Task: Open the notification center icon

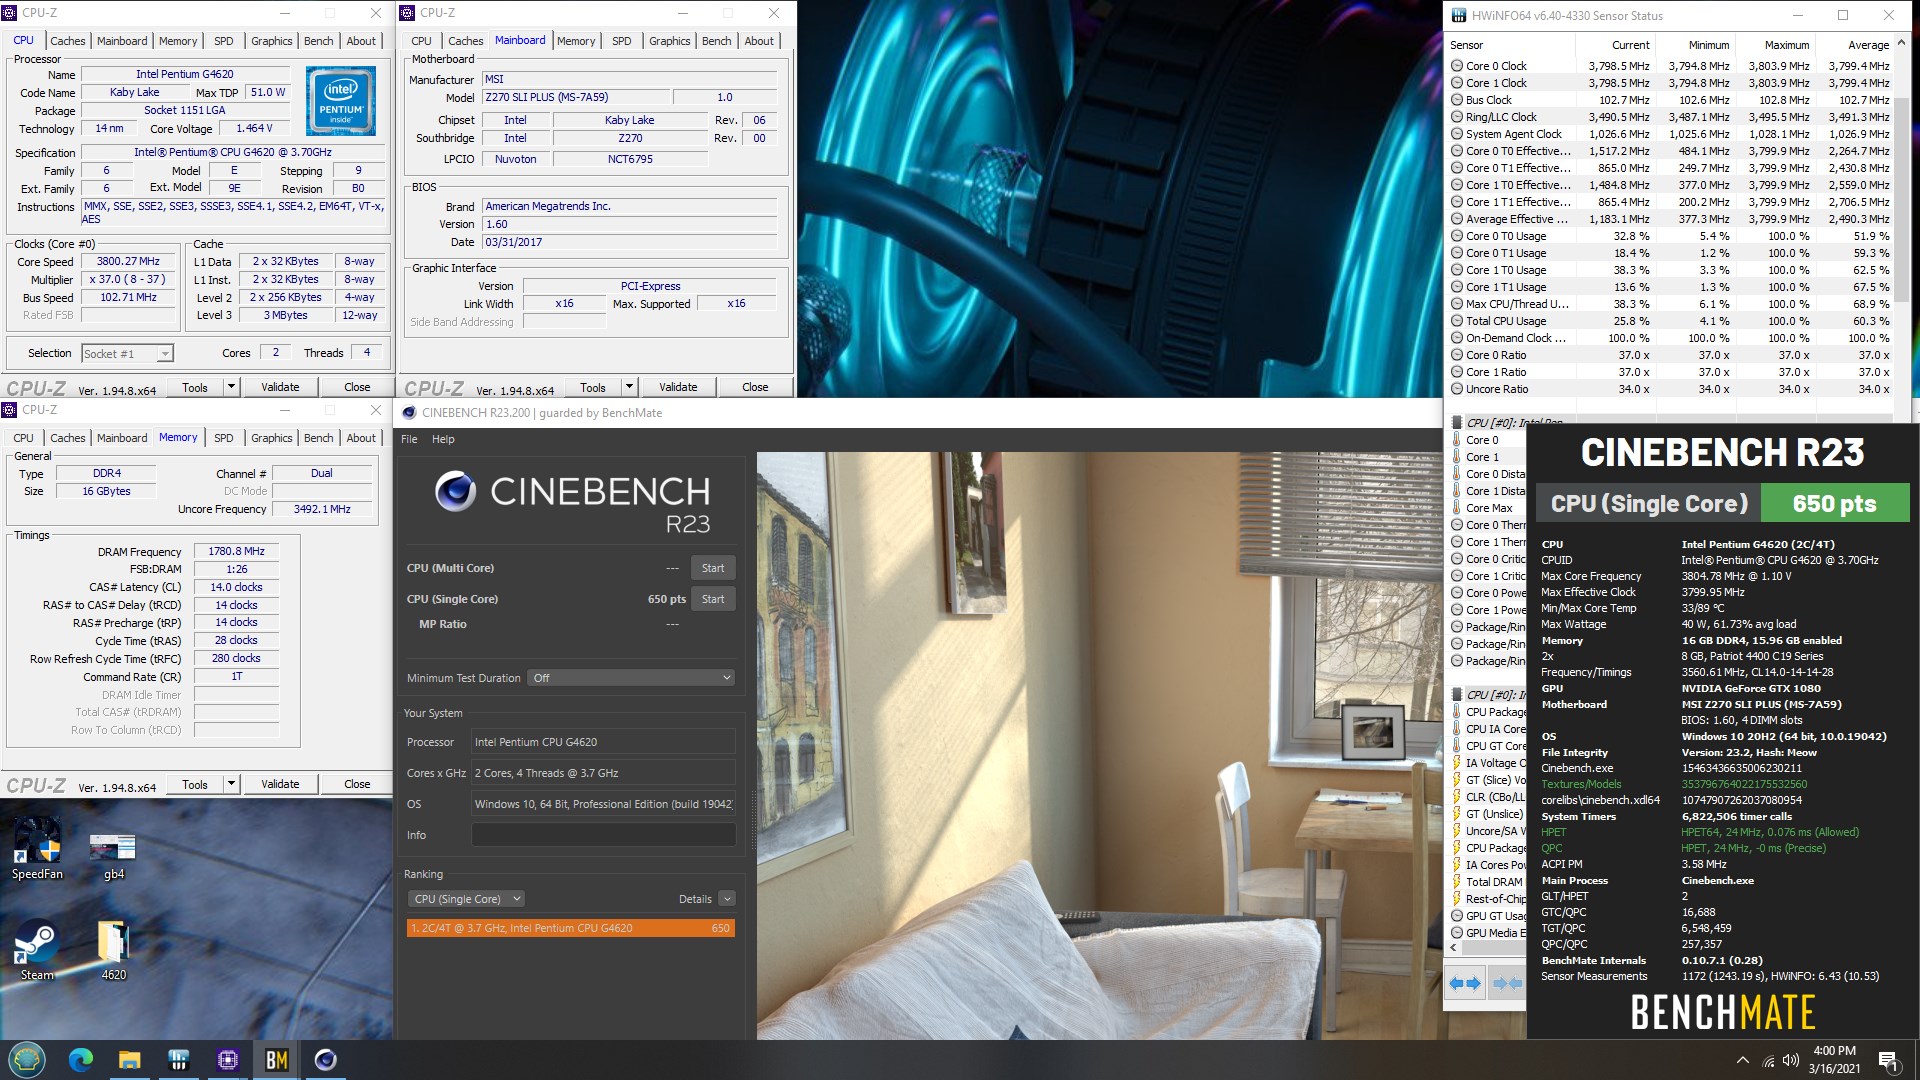Action: (1888, 1060)
